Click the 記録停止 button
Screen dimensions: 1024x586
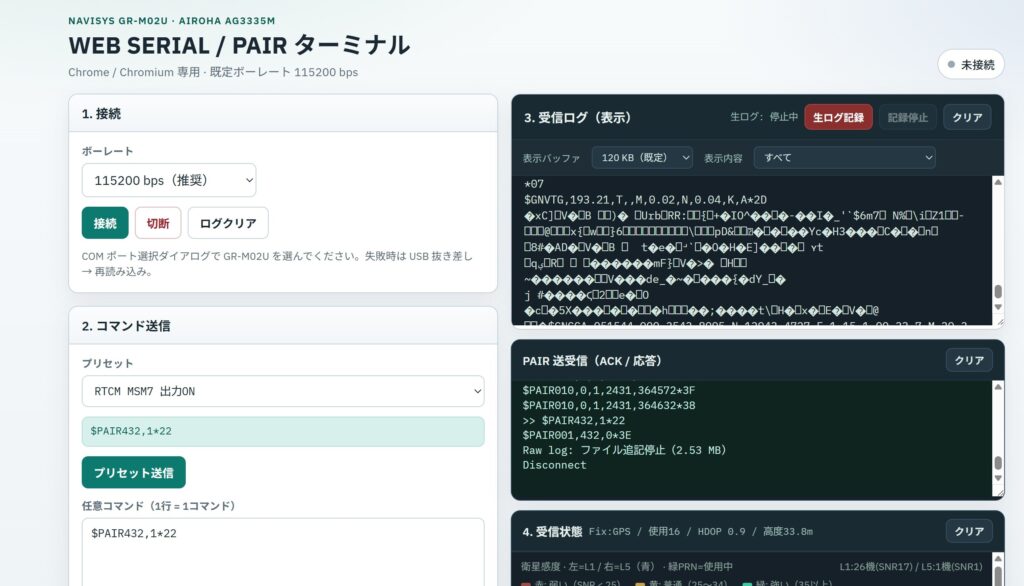[907, 118]
